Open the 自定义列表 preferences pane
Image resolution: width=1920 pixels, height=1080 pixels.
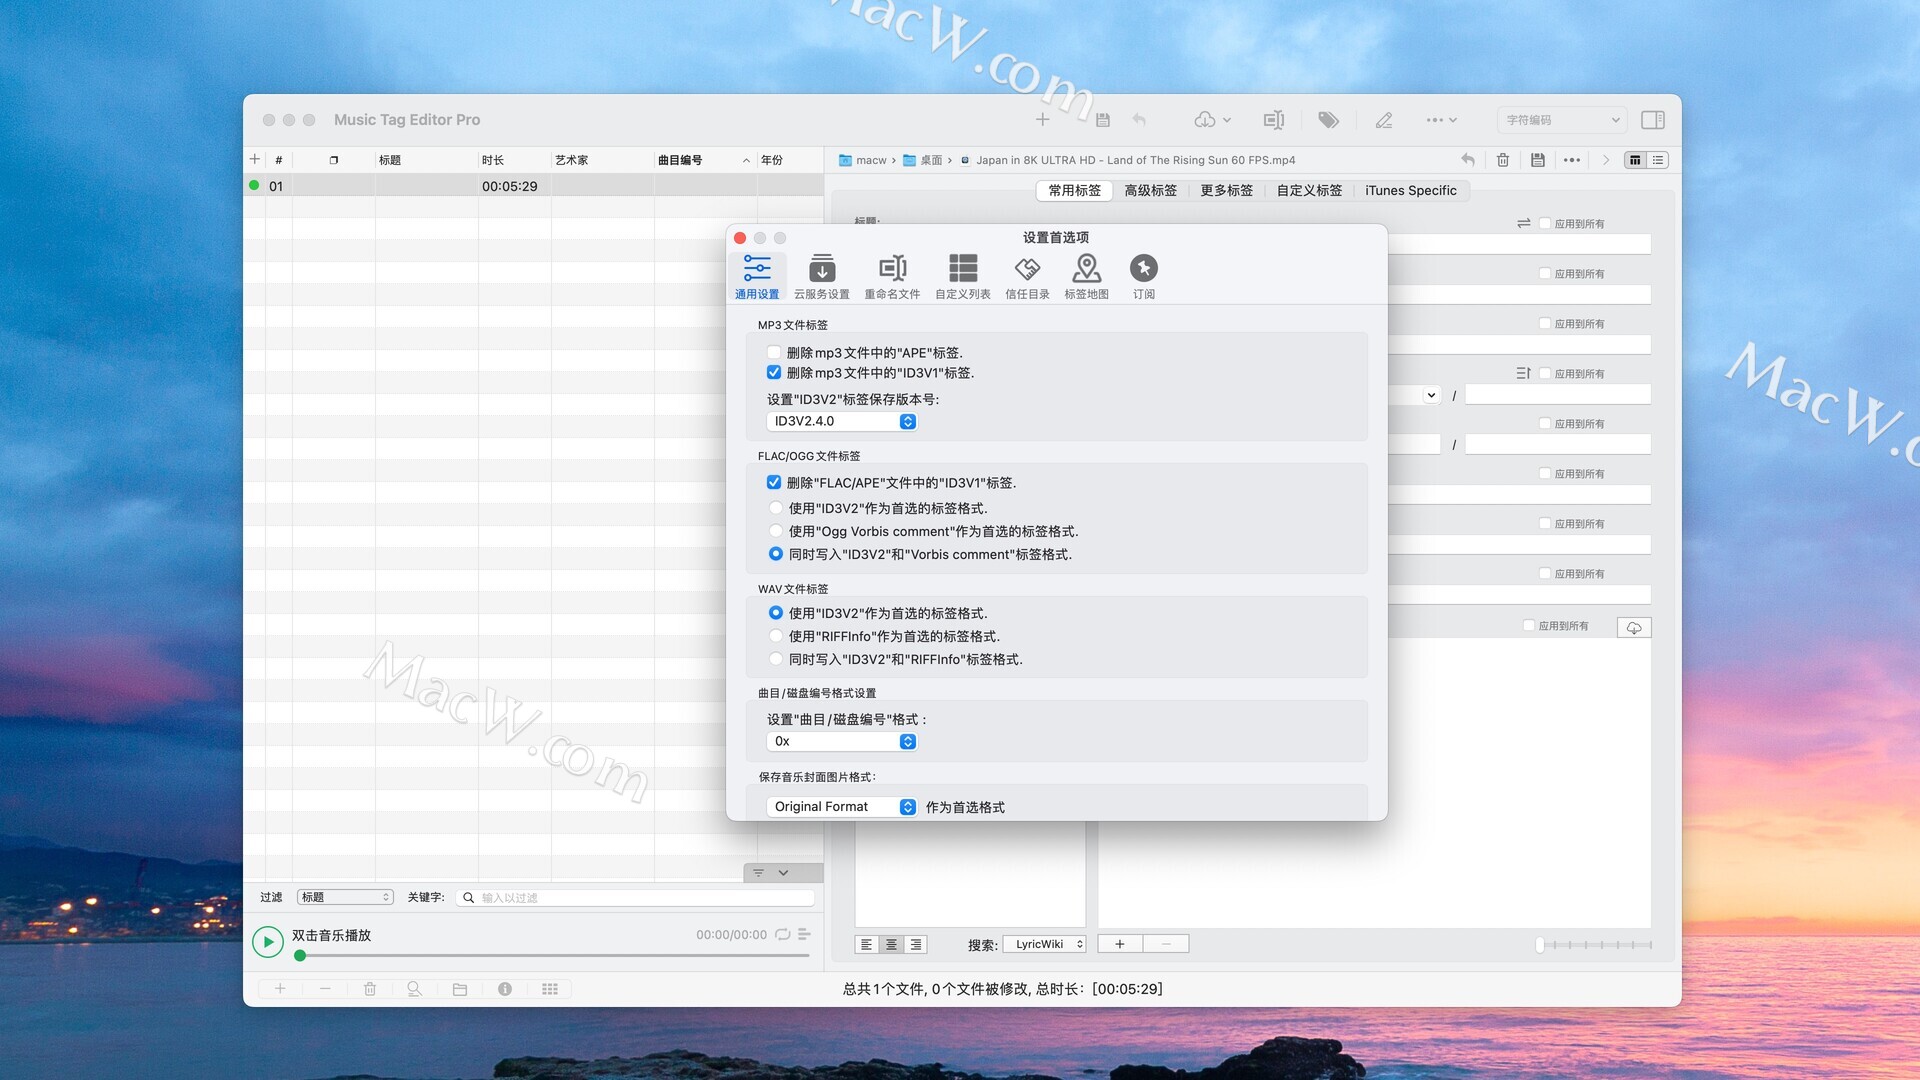(x=962, y=276)
